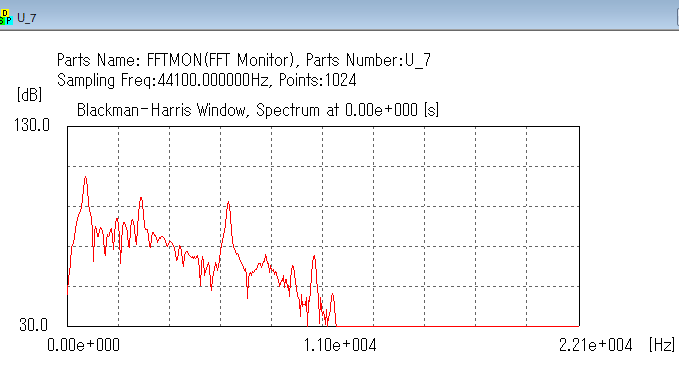
Task: Click the 'Spectrum at 0.00e+000 [s]' text
Action: click(x=347, y=110)
